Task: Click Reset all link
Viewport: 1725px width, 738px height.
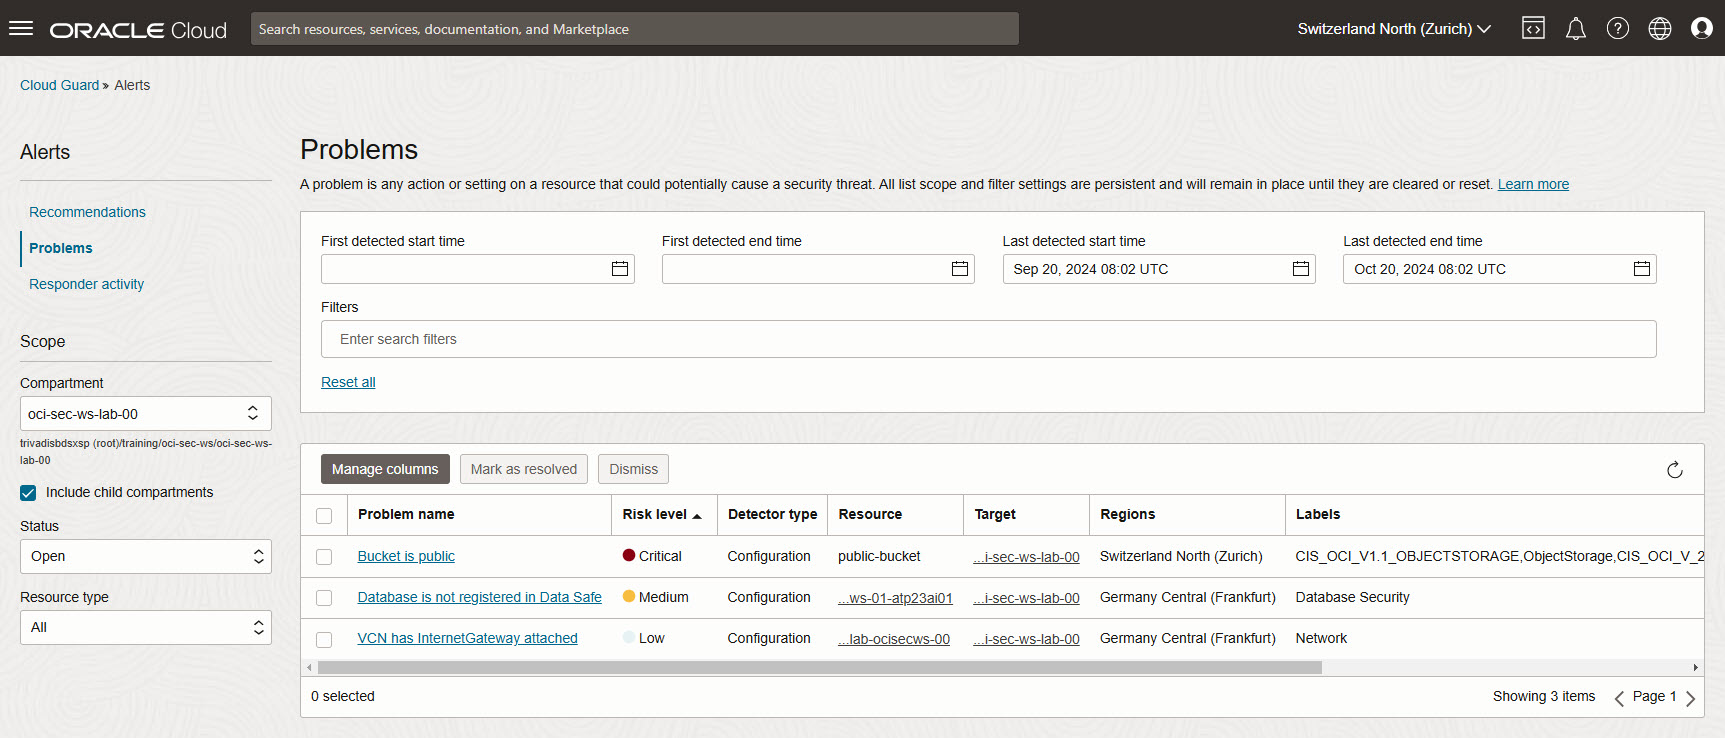Action: point(348,382)
